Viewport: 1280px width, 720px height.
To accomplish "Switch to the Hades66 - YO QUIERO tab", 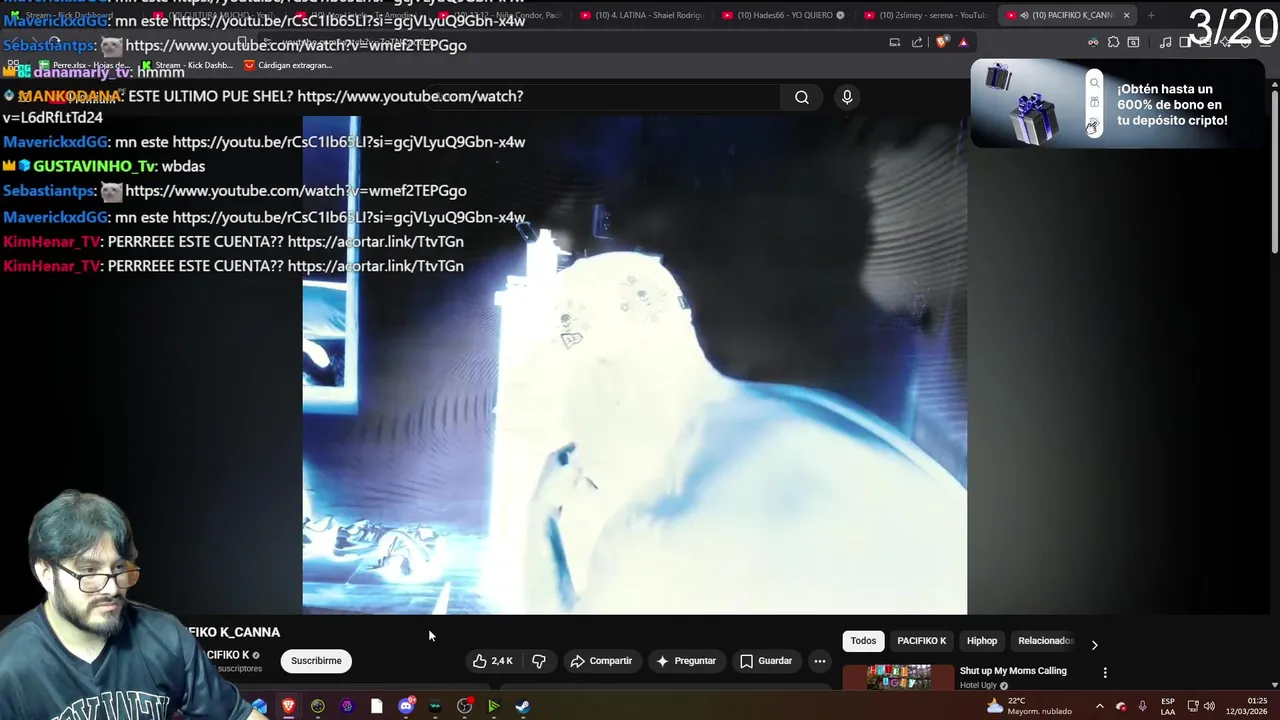I will pos(783,15).
